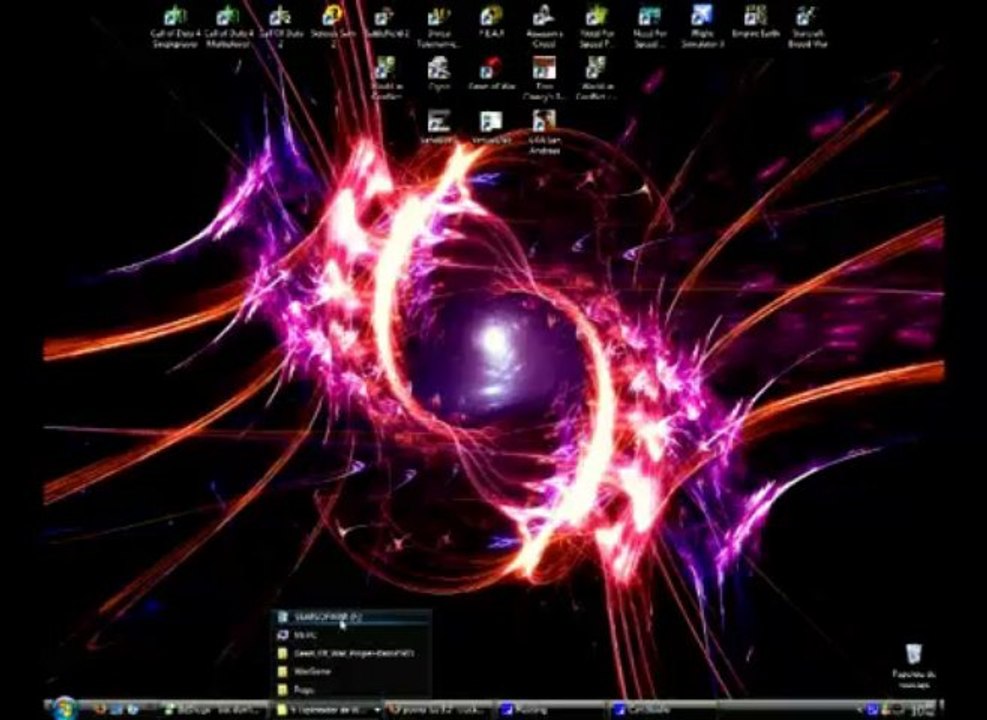Open the Flight Simulator X shortcut

point(702,26)
